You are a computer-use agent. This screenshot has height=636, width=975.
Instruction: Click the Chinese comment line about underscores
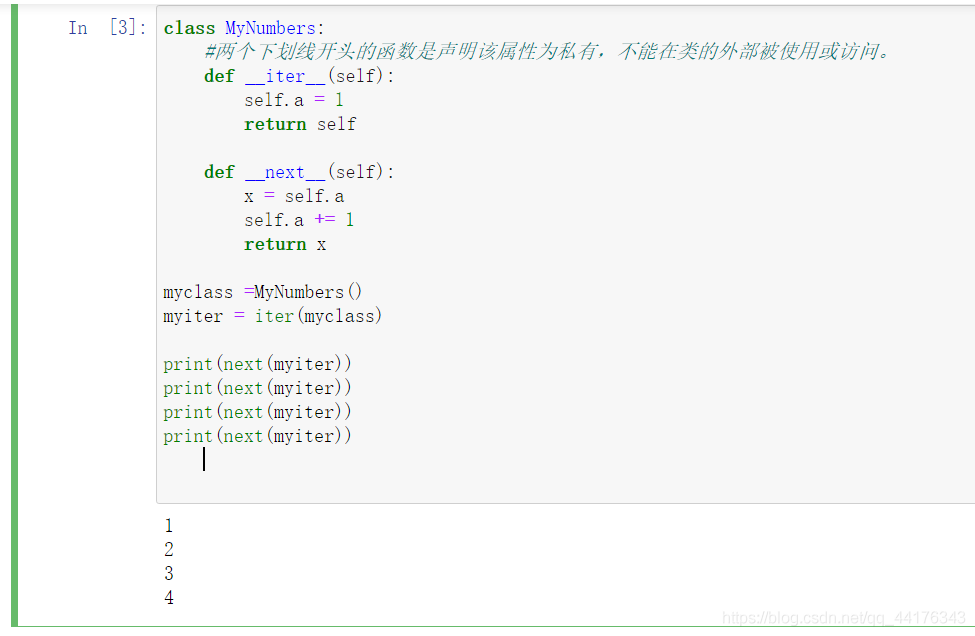[548, 52]
